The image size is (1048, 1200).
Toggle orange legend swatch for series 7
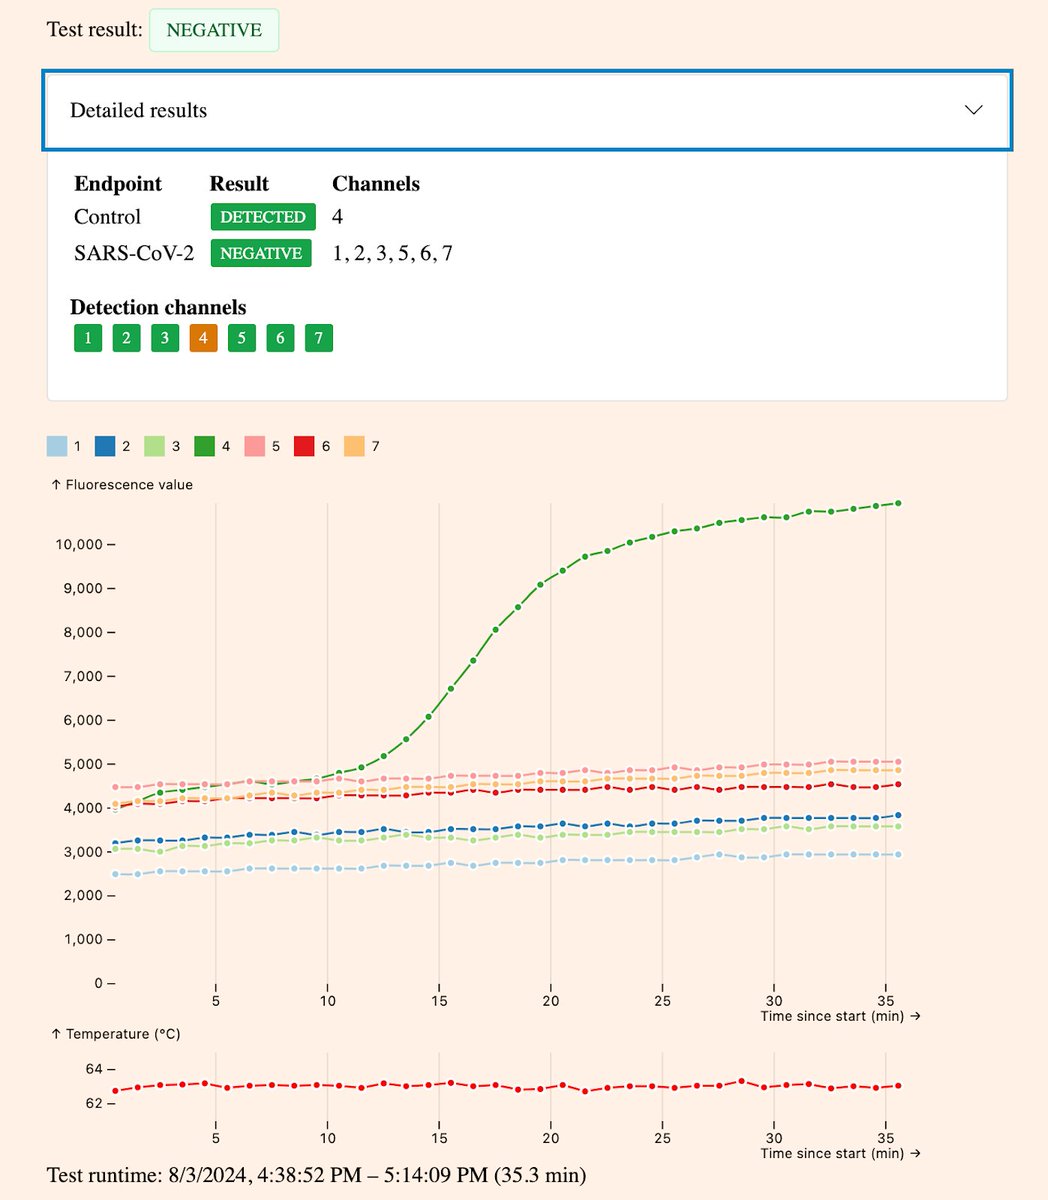pos(355,446)
